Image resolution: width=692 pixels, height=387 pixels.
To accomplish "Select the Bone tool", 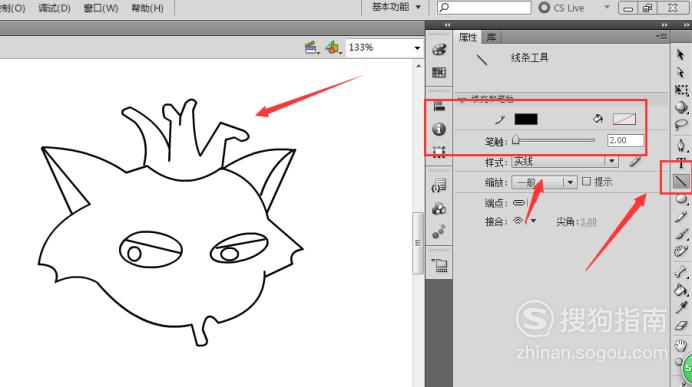I will pos(681,272).
